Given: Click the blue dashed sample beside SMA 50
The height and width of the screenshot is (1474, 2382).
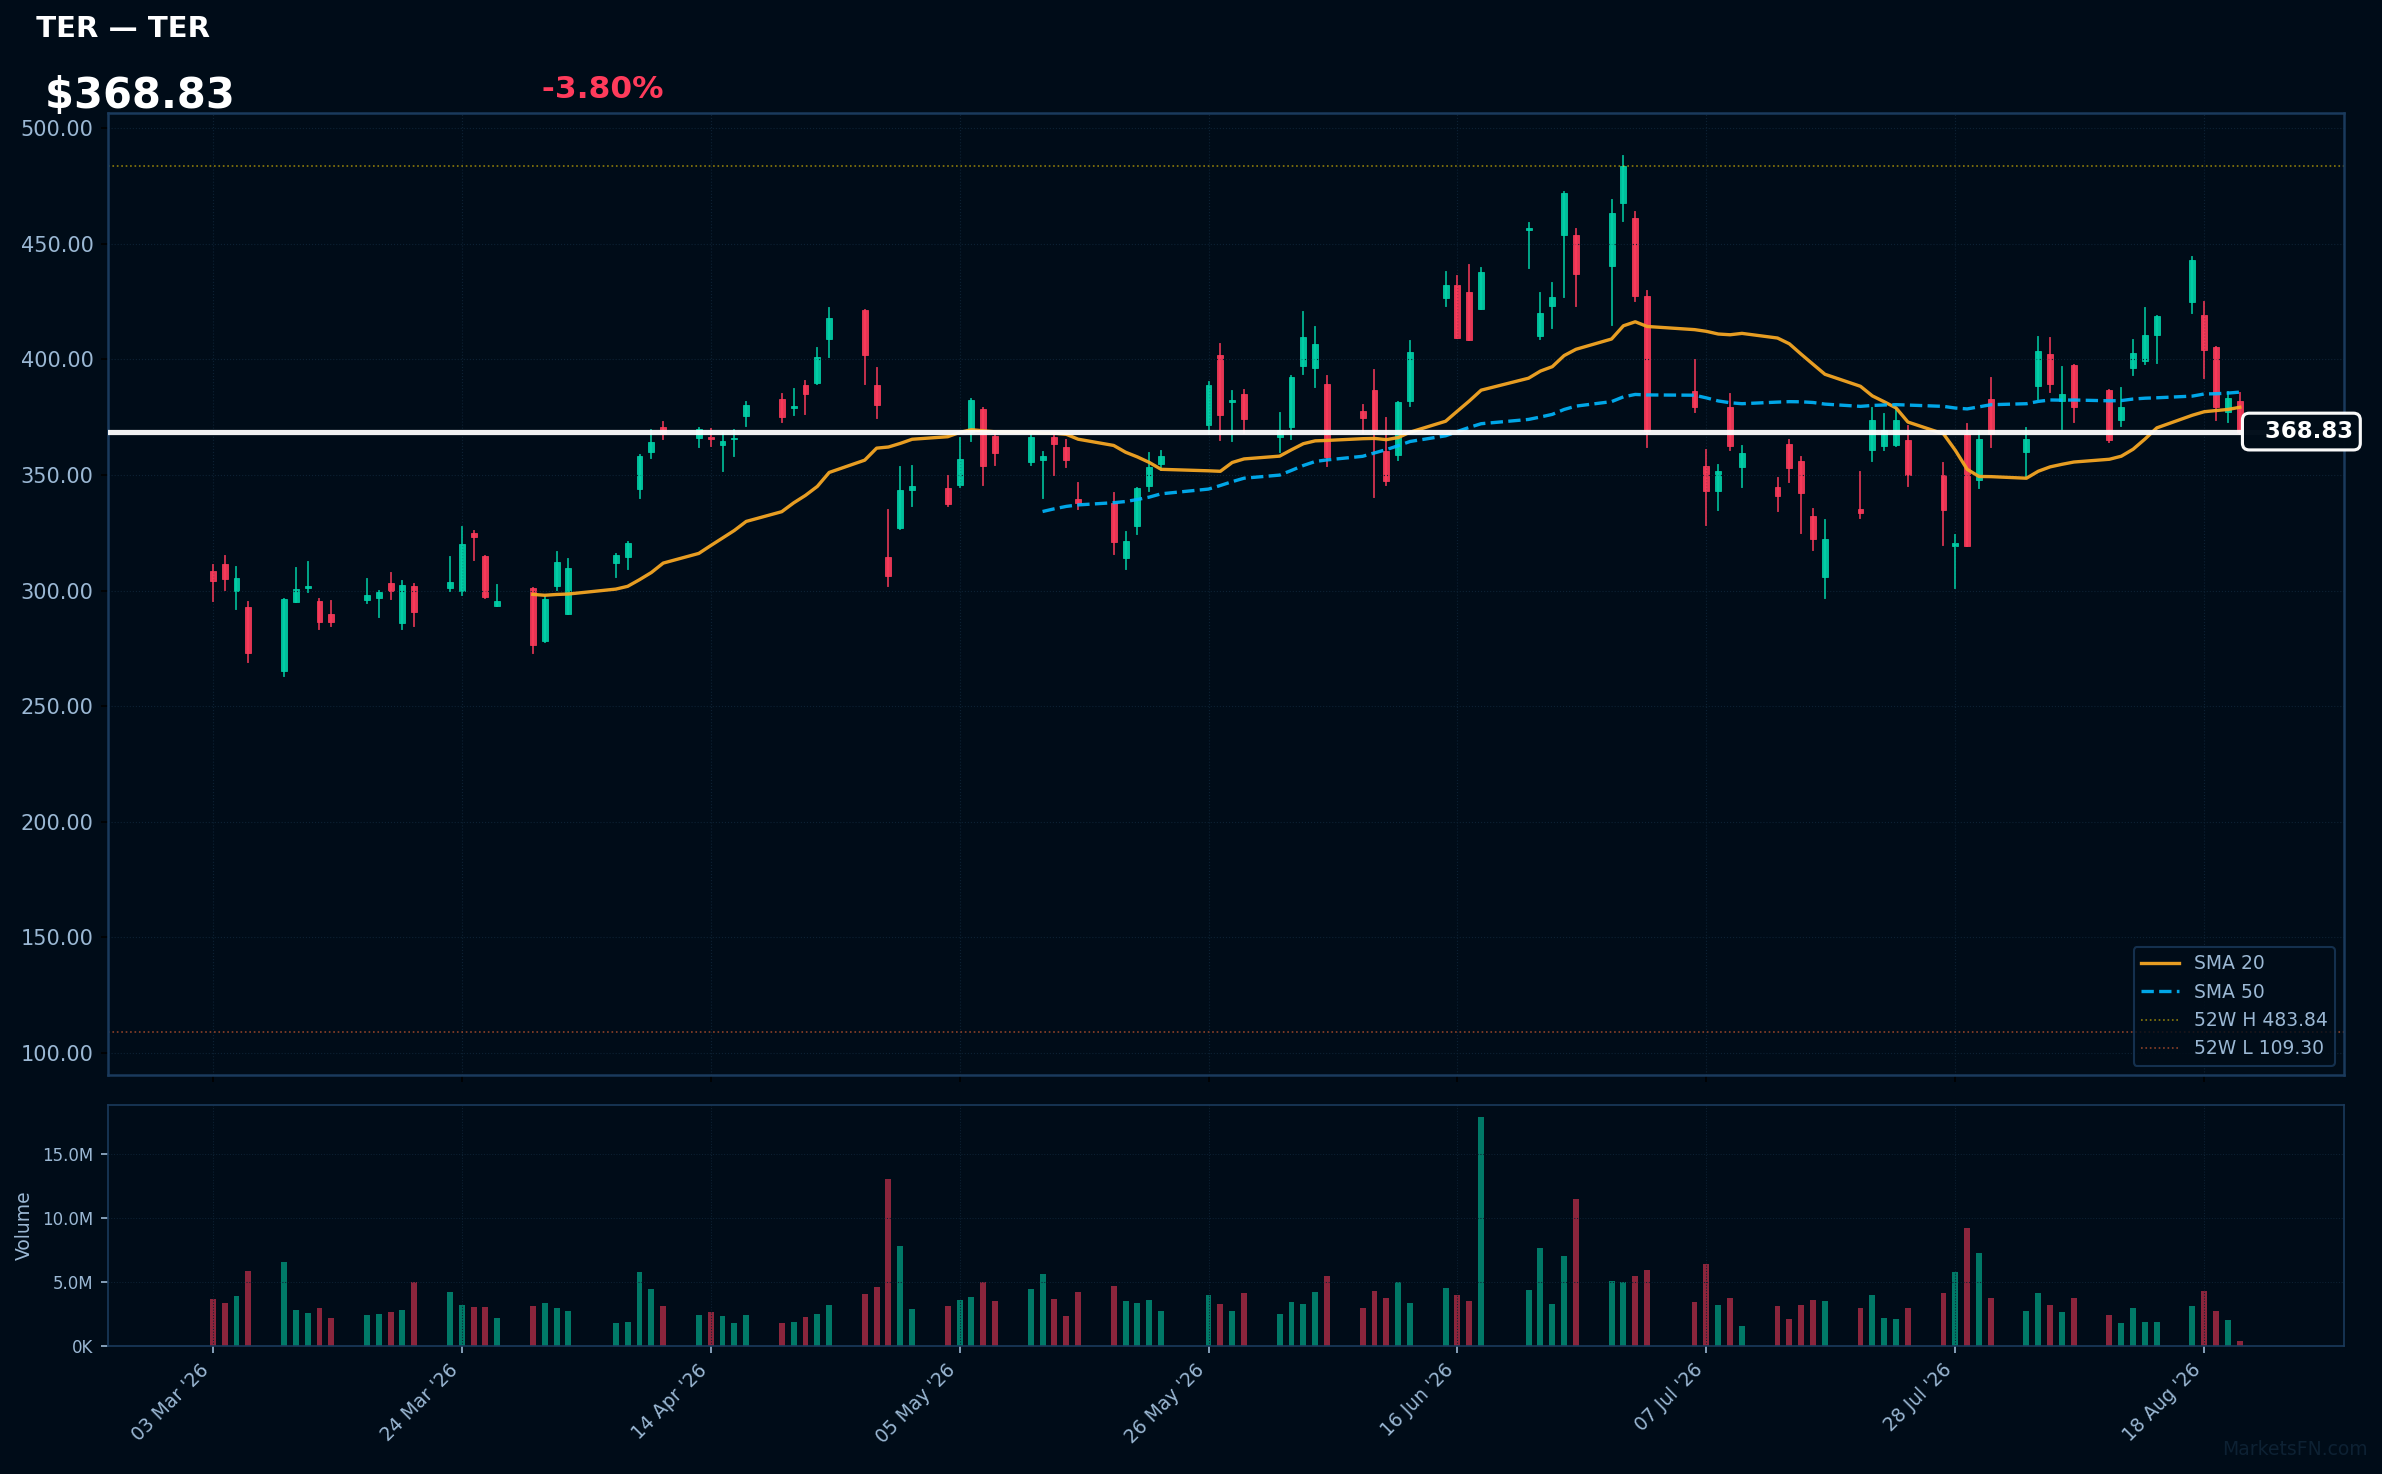Looking at the screenshot, I should click(x=2161, y=992).
